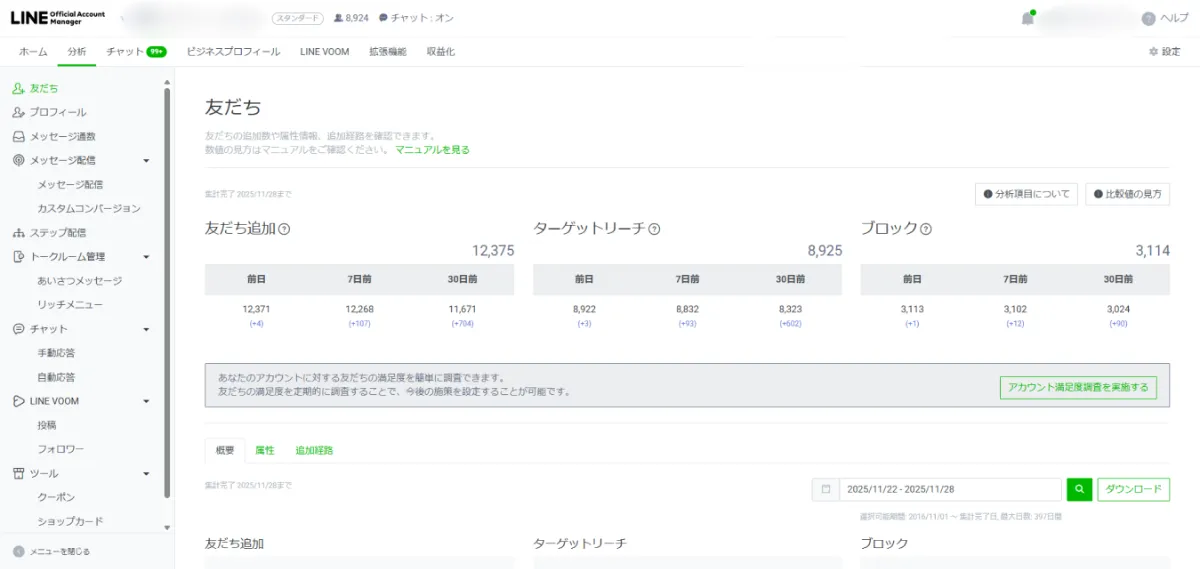Click the settings gear icon

[1153, 51]
